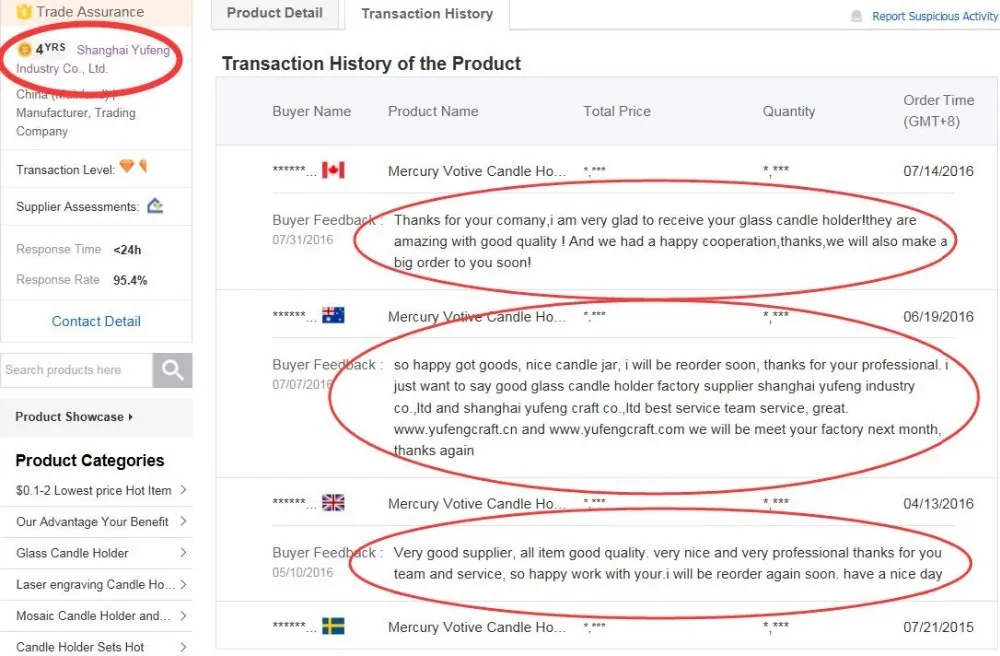This screenshot has width=1000, height=656.
Task: Click the Australia flag icon
Action: (333, 316)
